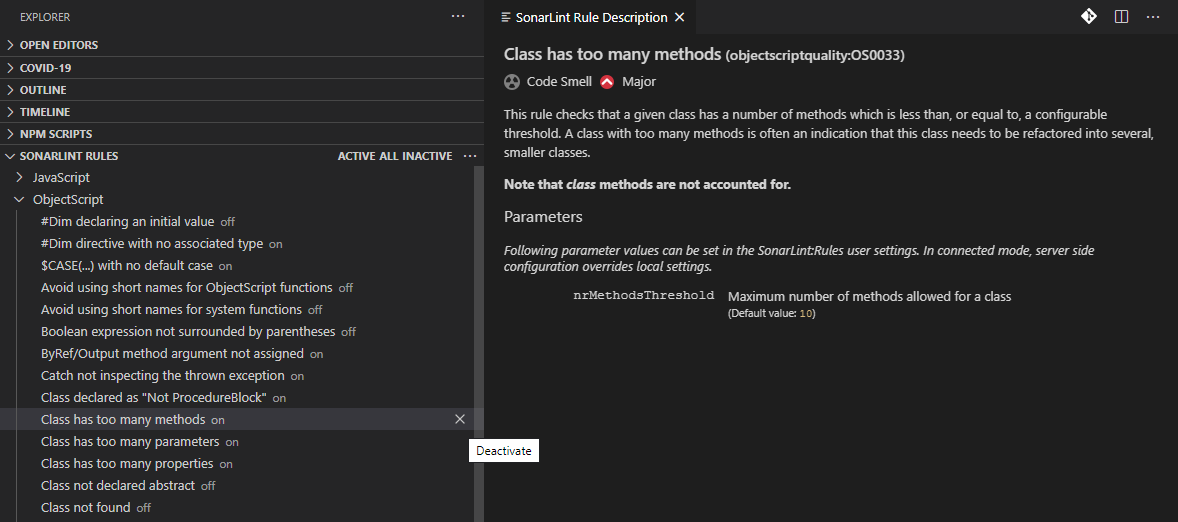This screenshot has width=1178, height=522.
Task: Expand the Outline section
Action: [x=242, y=90]
